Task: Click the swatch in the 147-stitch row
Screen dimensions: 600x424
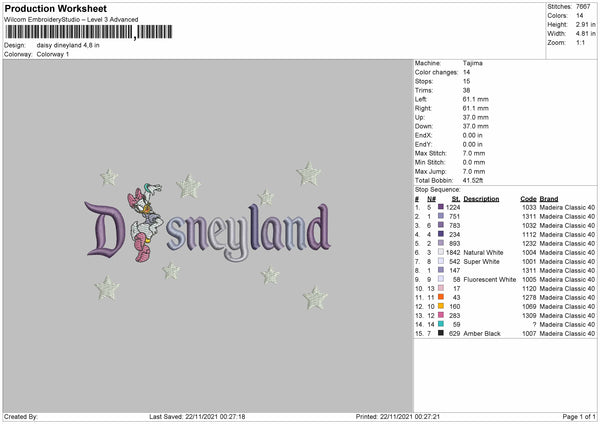Action: pyautogui.click(x=441, y=270)
